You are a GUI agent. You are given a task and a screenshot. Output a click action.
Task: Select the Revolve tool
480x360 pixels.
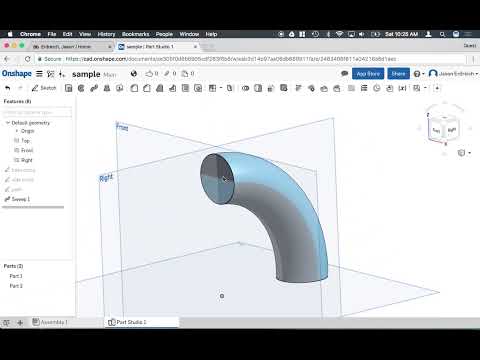(81, 88)
